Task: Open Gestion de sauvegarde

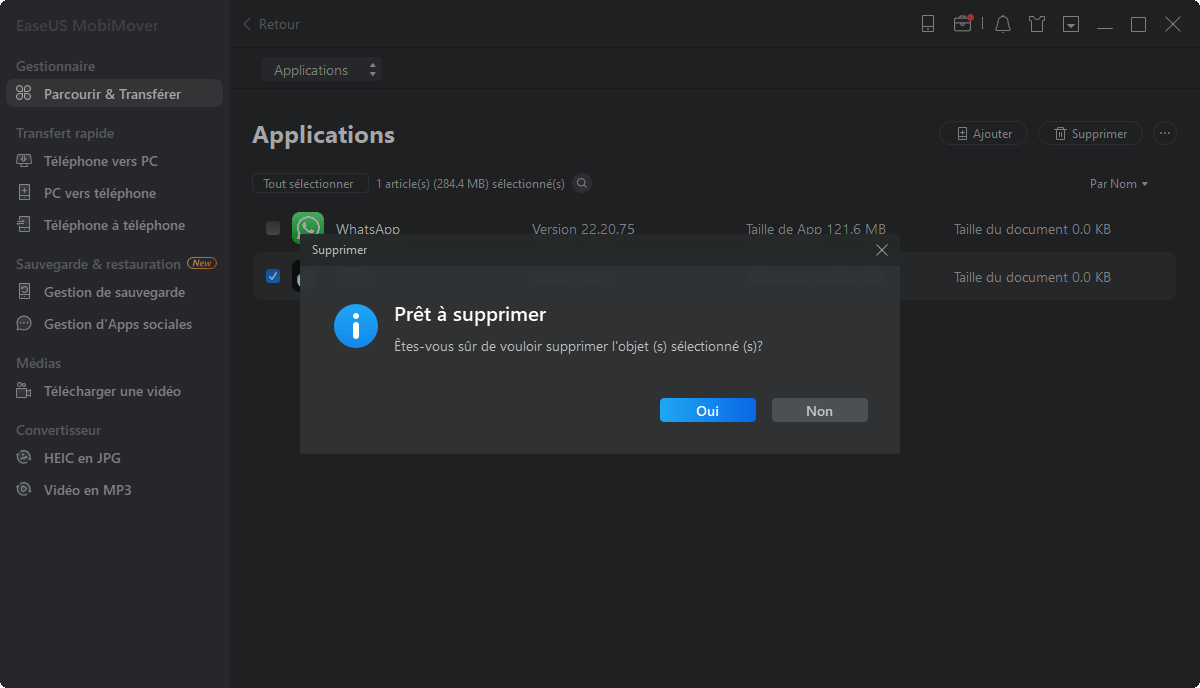Action: [105, 291]
